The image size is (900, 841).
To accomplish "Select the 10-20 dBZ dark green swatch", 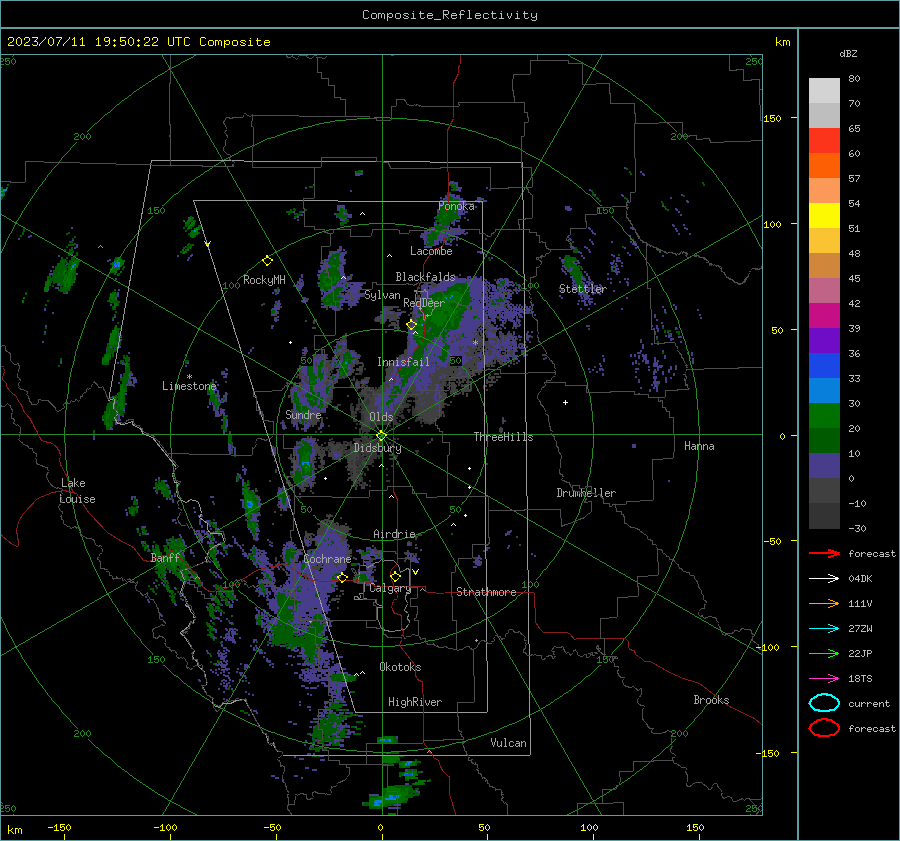I will [x=824, y=440].
